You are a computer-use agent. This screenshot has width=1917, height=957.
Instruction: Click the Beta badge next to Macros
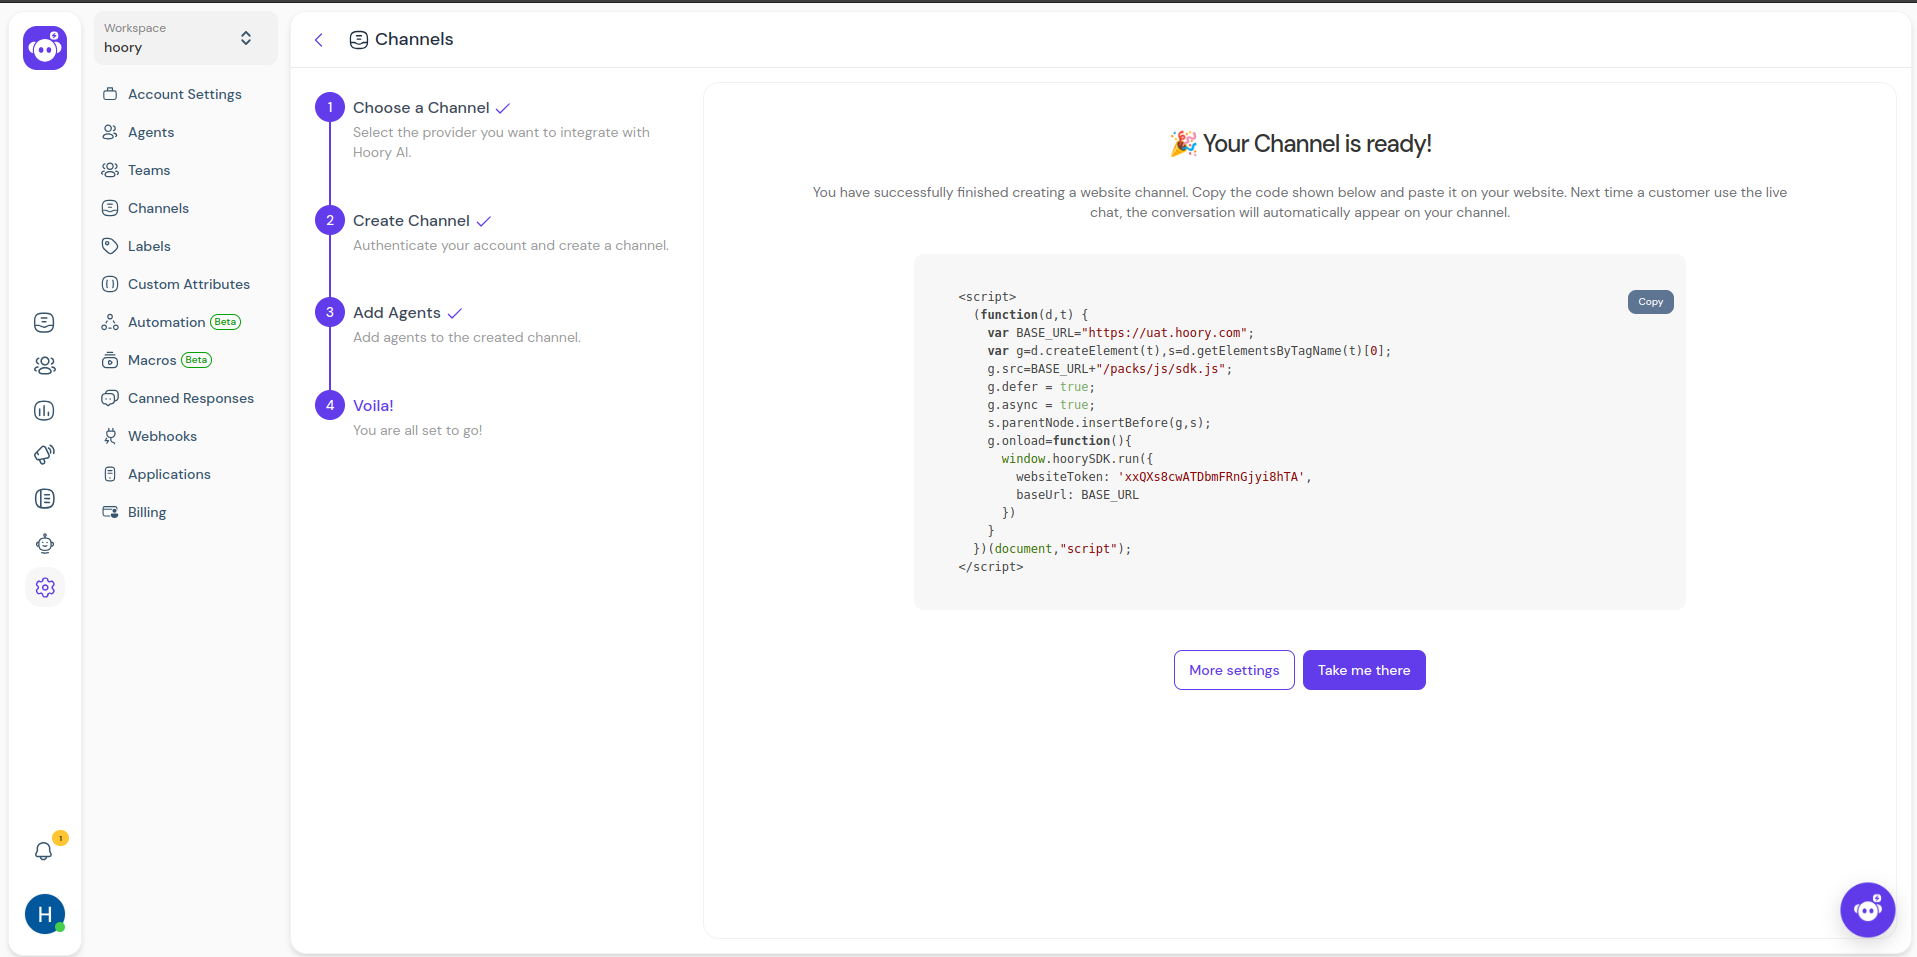pos(197,360)
